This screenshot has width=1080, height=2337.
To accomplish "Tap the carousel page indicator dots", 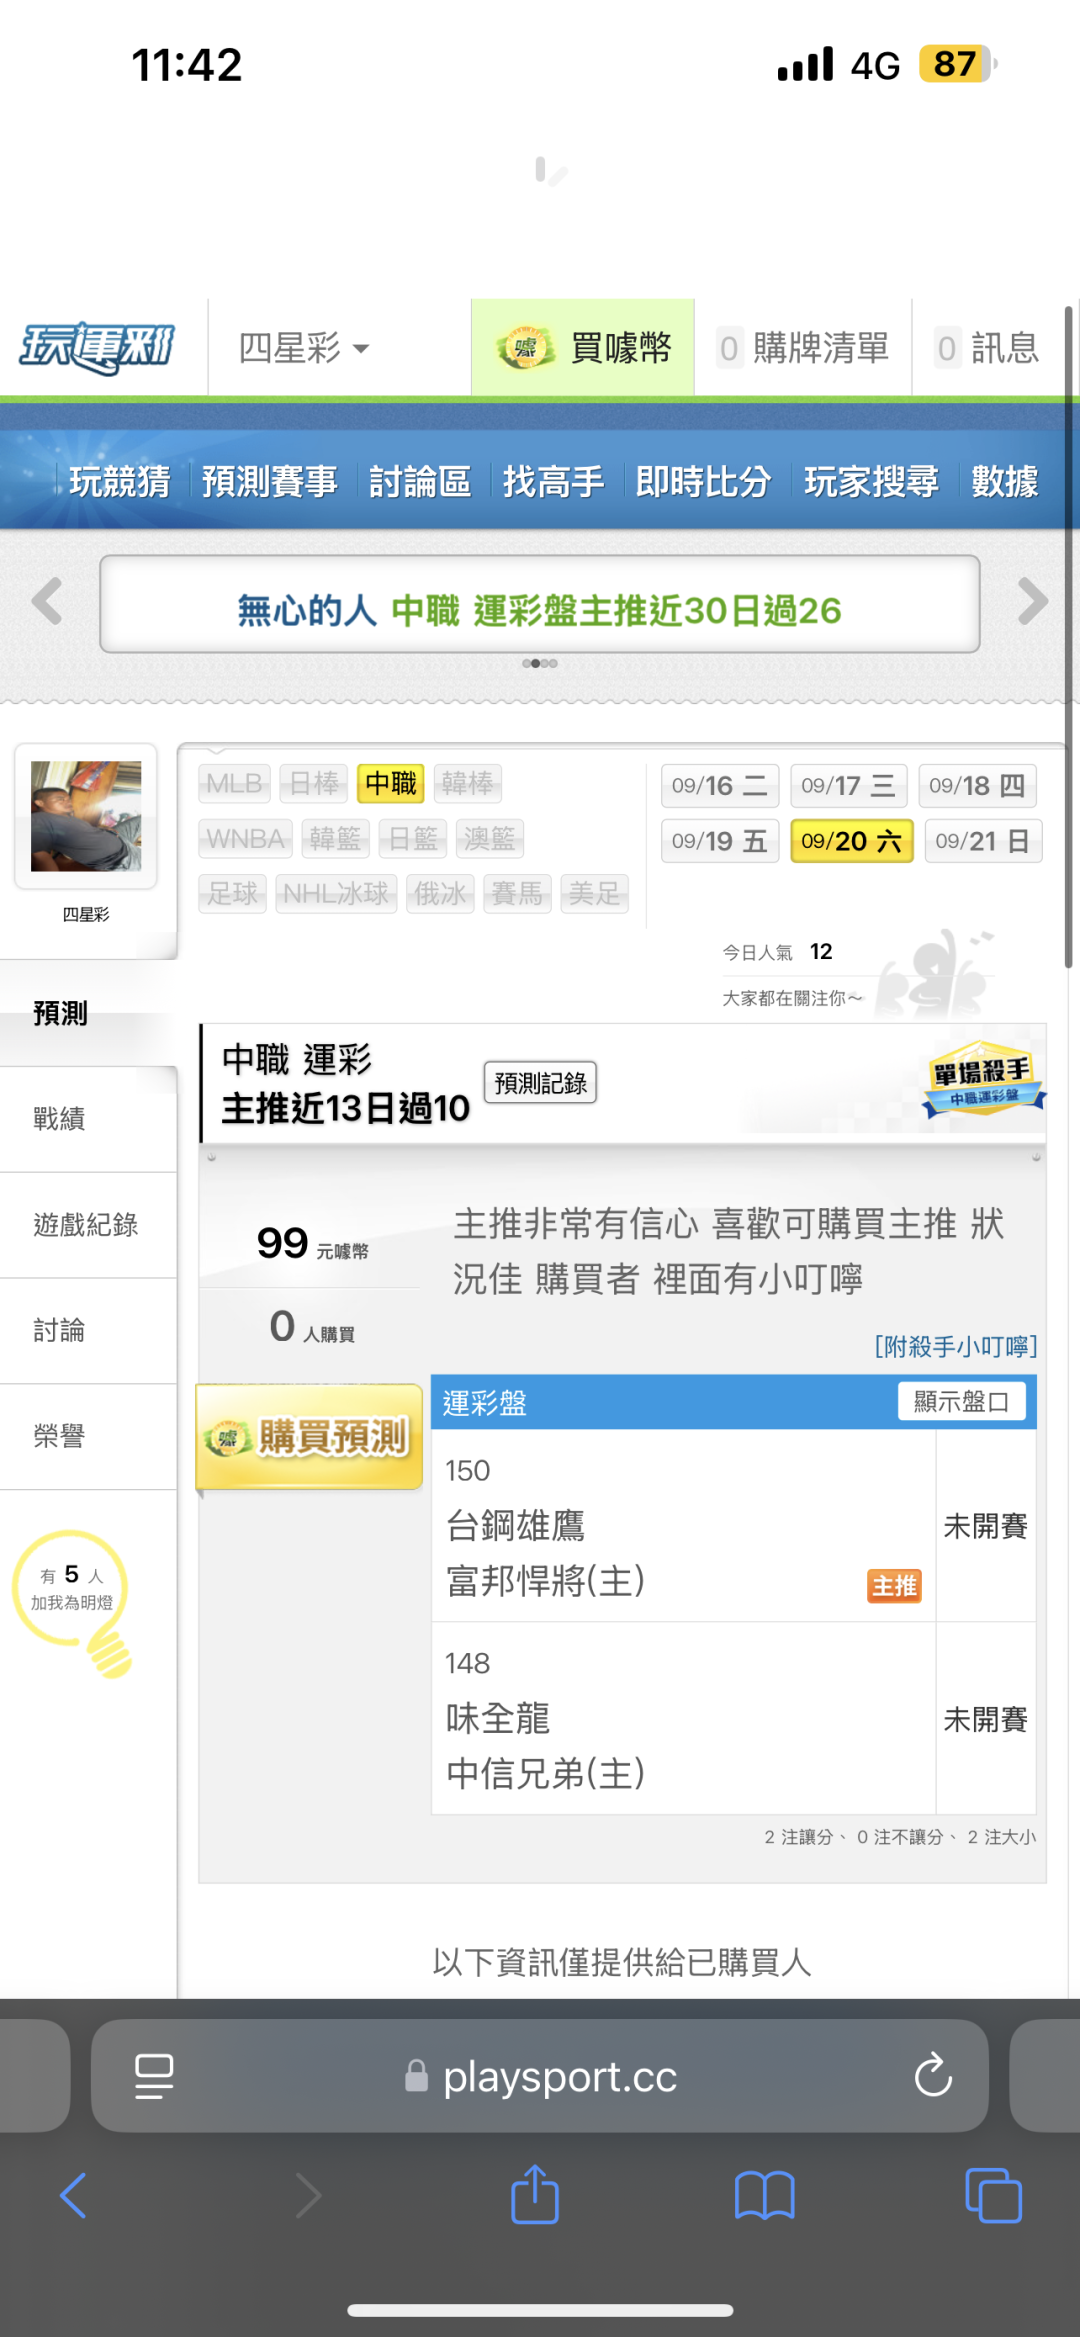I will (540, 663).
